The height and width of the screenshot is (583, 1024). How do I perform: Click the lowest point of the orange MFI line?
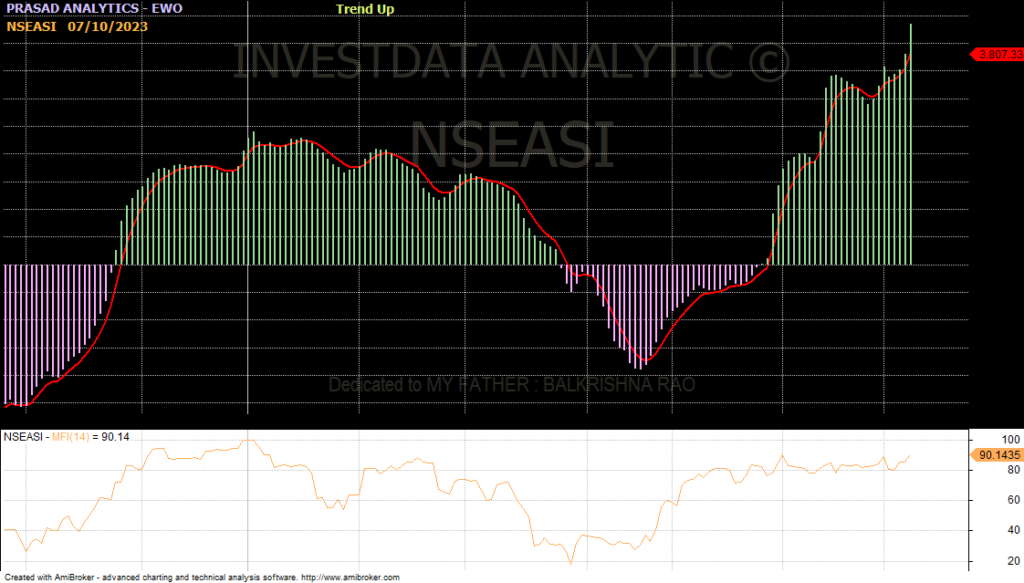pyautogui.click(x=569, y=563)
